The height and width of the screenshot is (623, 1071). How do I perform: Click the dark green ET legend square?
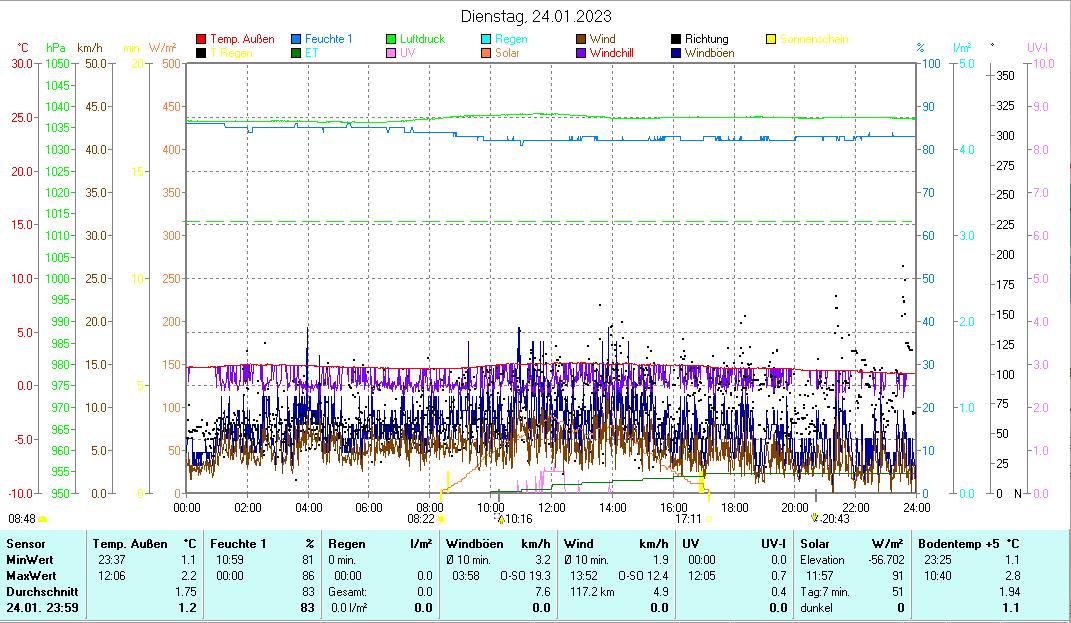[x=296, y=53]
